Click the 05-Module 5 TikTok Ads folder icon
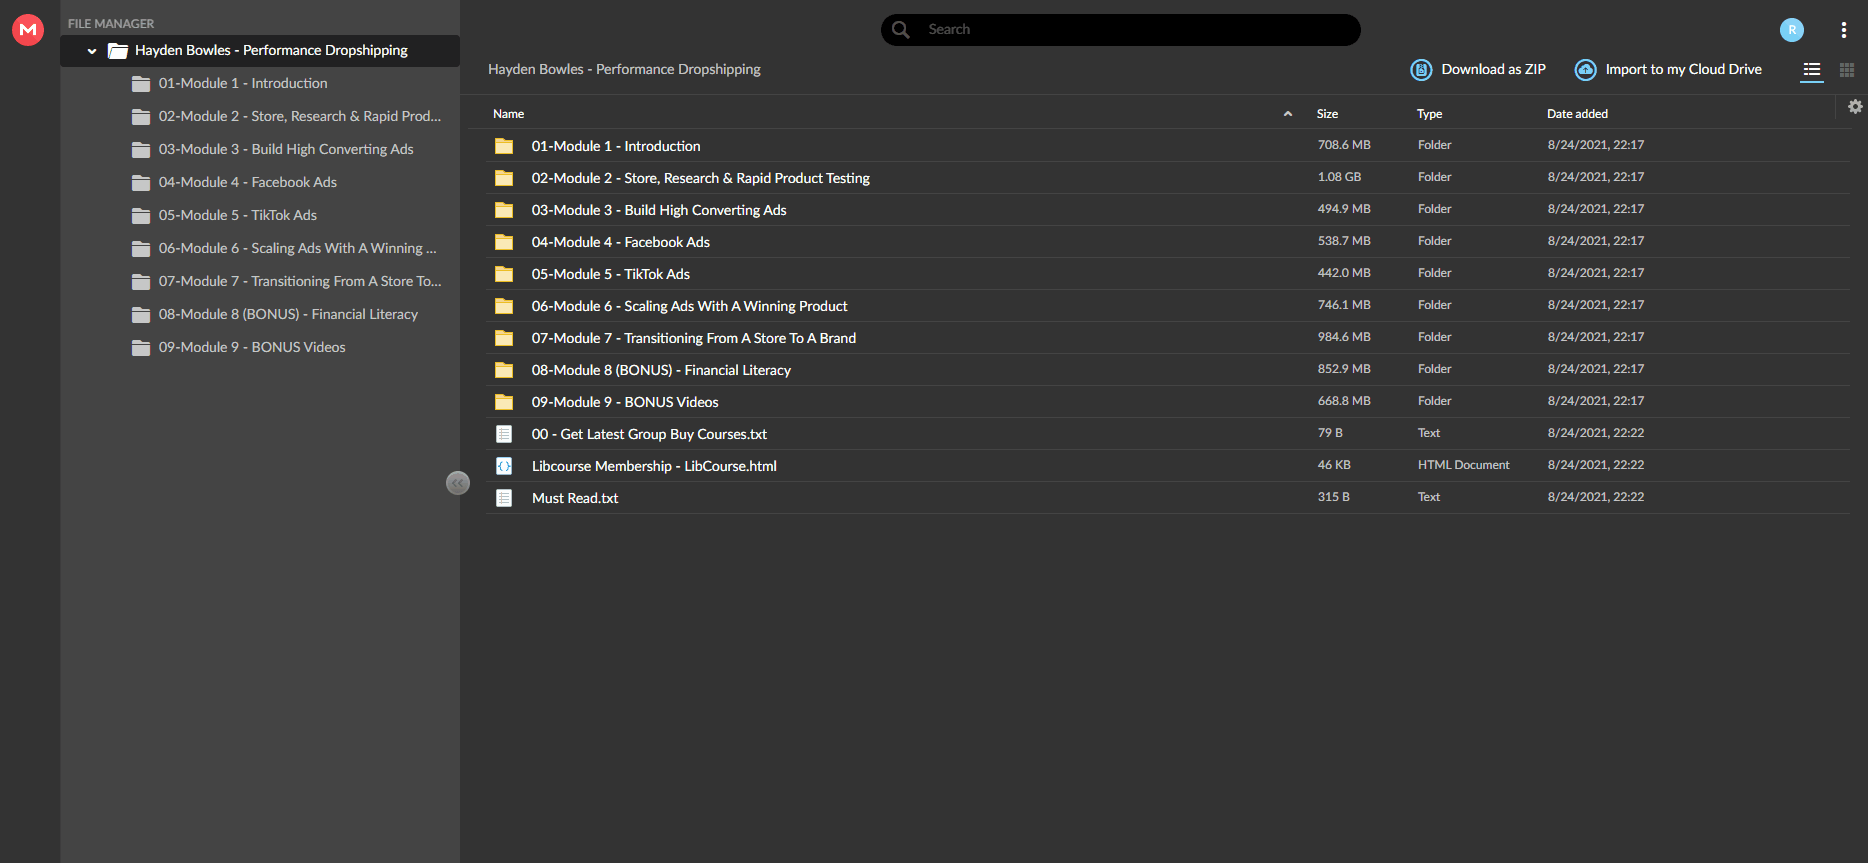 [x=504, y=274]
